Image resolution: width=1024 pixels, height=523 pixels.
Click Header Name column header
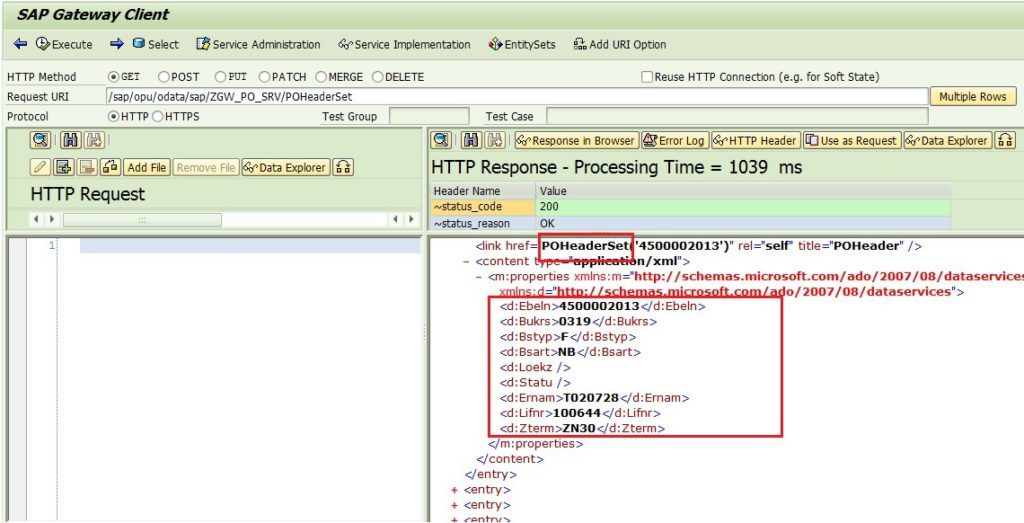pos(483,191)
